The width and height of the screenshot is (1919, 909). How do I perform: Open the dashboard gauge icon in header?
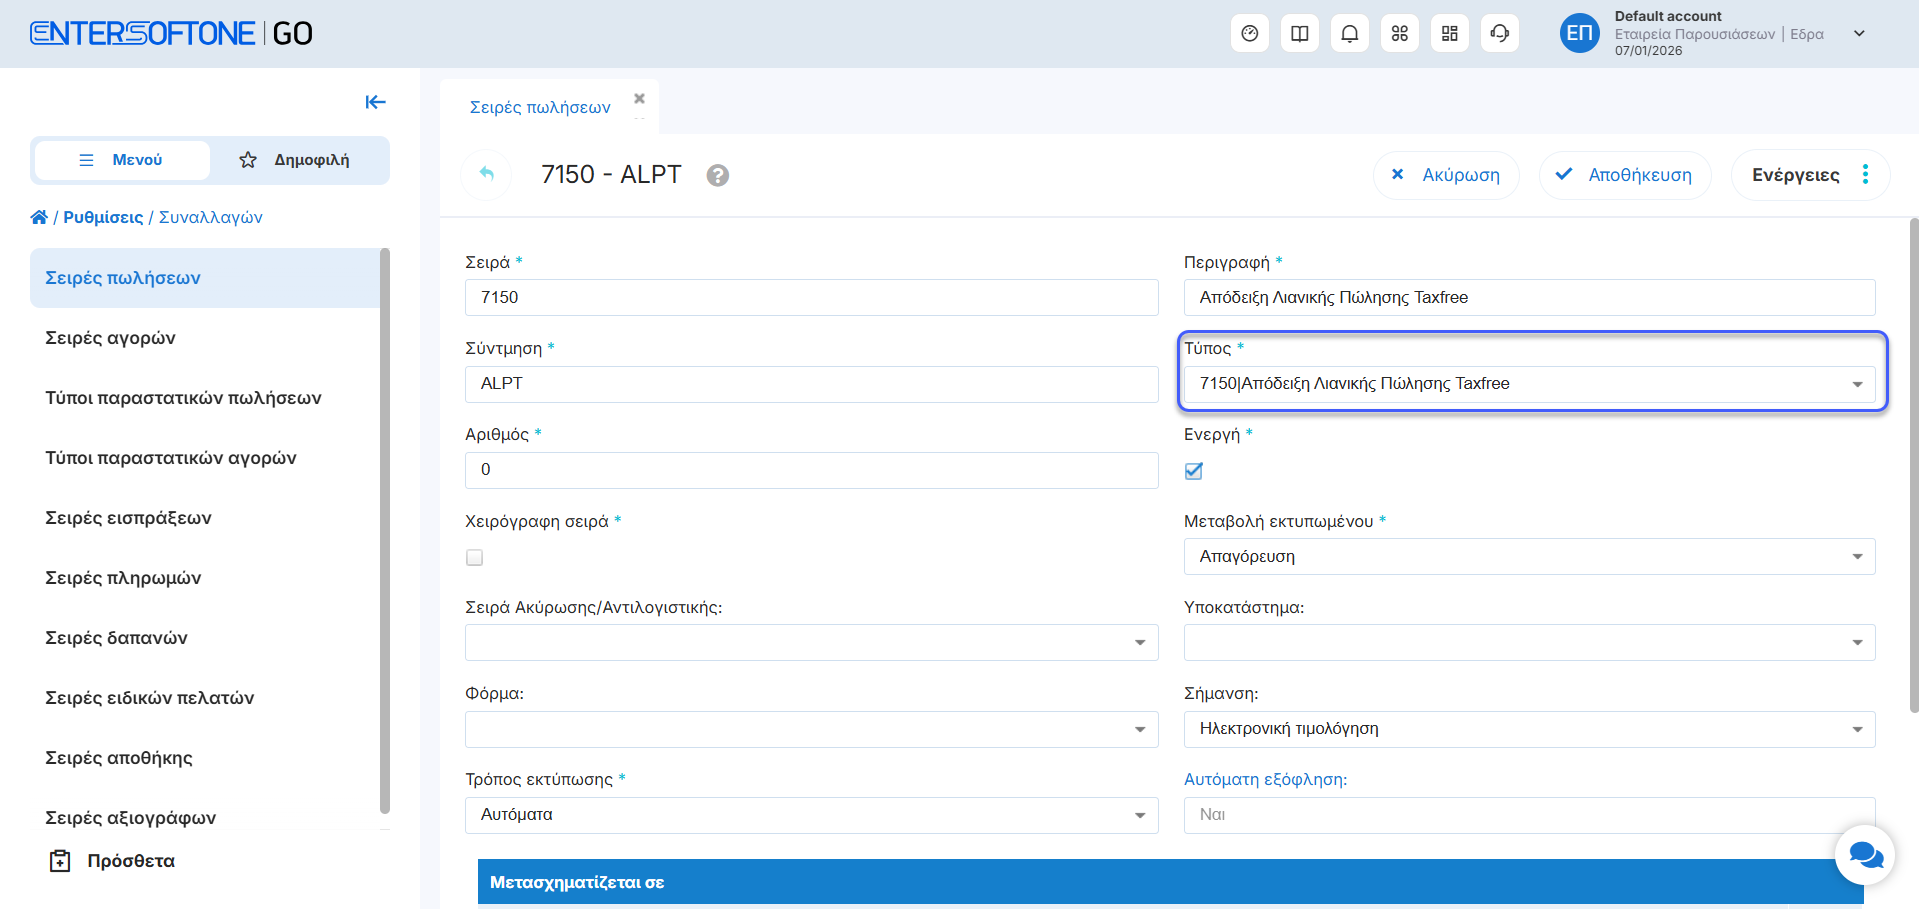click(1249, 34)
